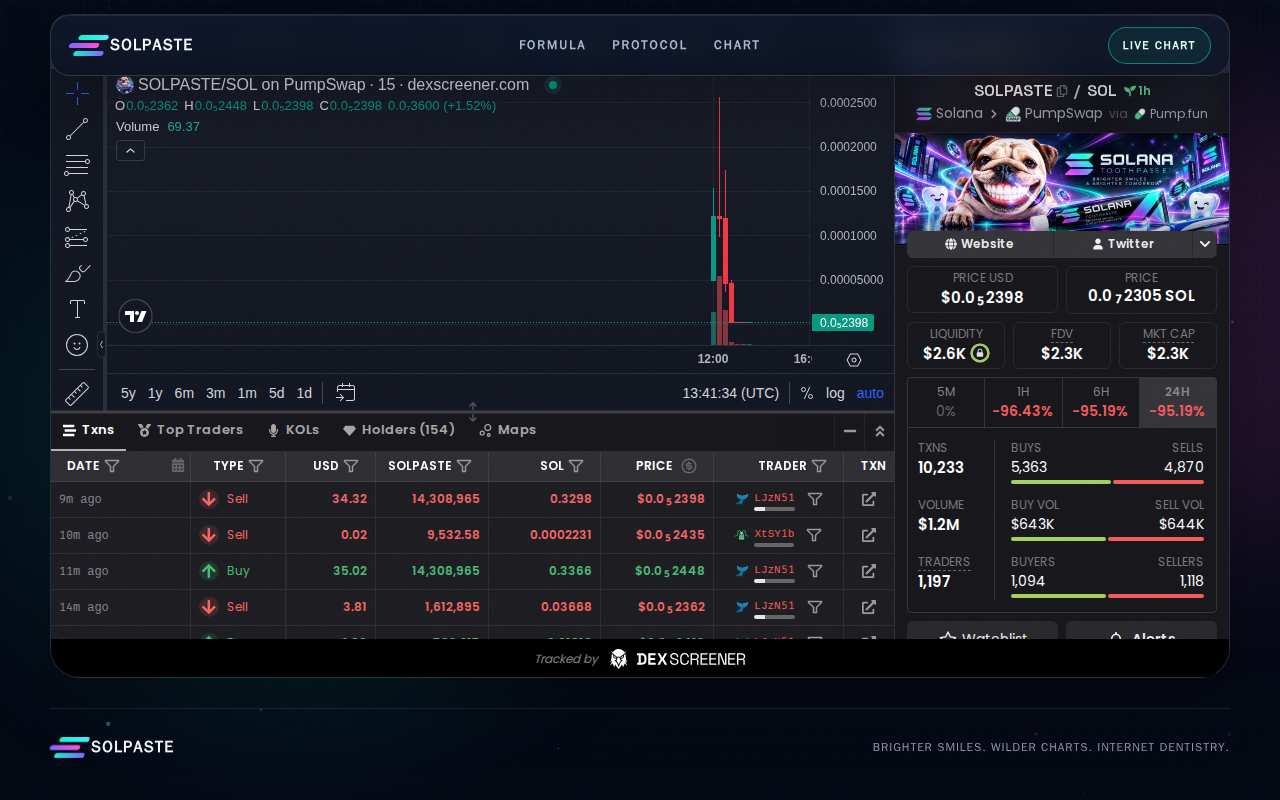The image size is (1280, 800).
Task: Activate the ruler measure tool
Action: (x=77, y=394)
